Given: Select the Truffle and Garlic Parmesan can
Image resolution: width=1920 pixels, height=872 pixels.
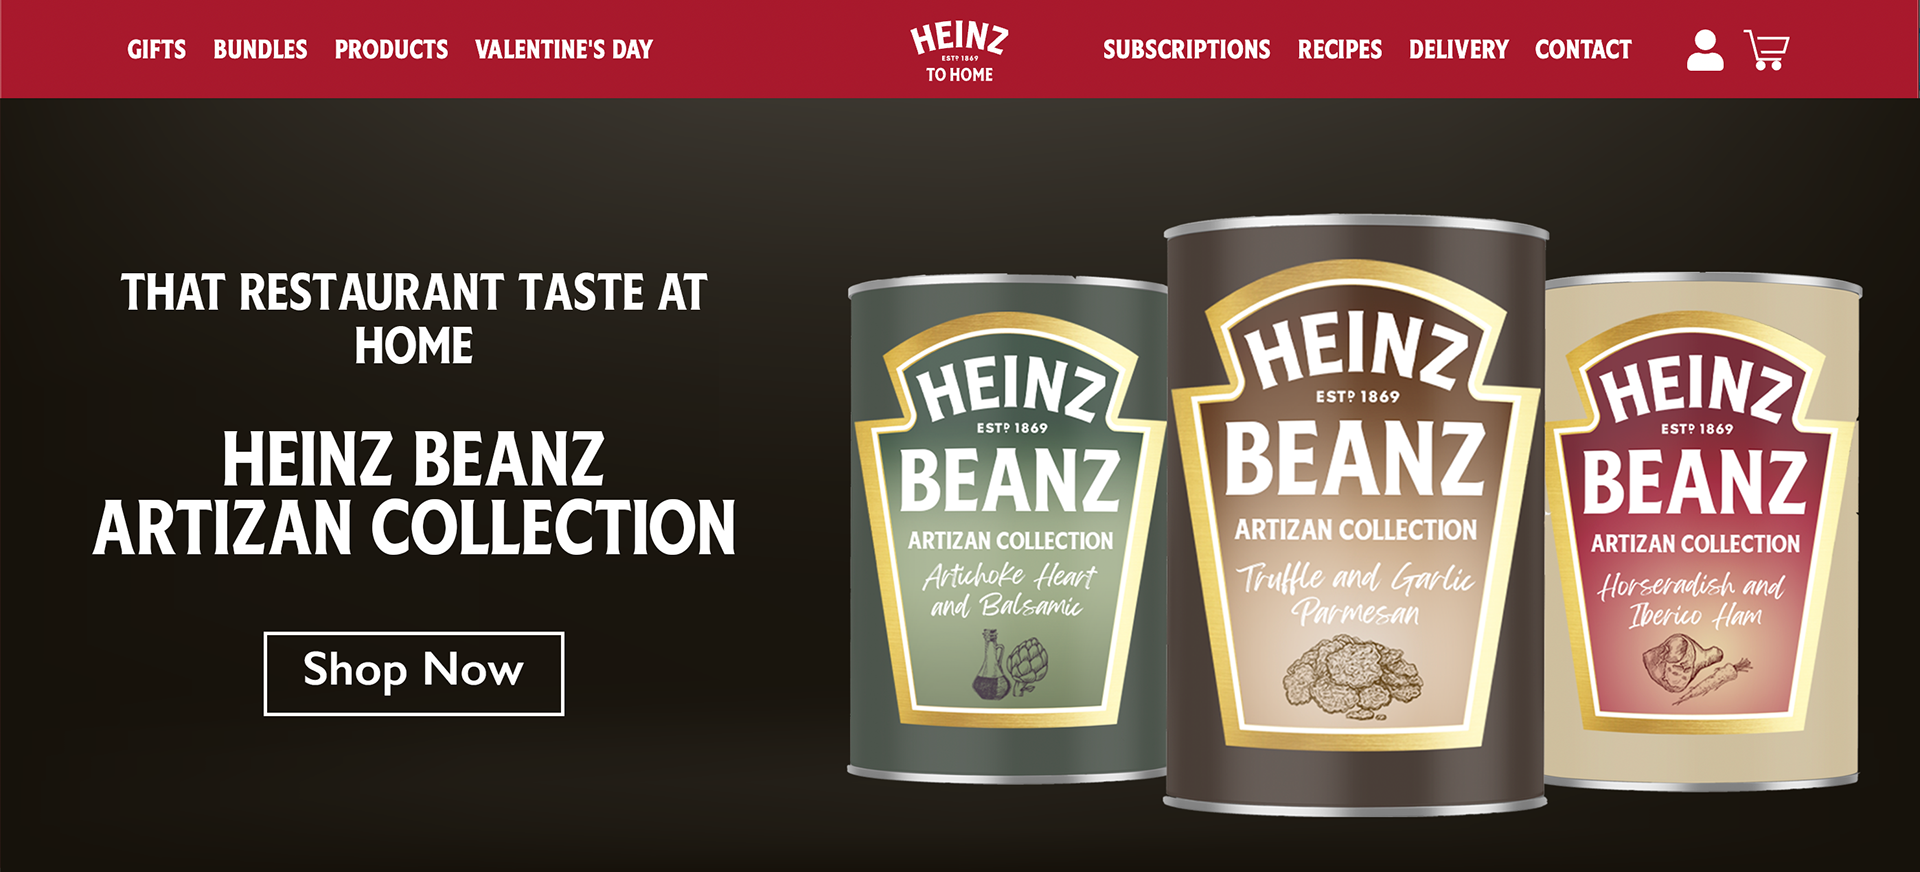Looking at the screenshot, I should click(1356, 514).
